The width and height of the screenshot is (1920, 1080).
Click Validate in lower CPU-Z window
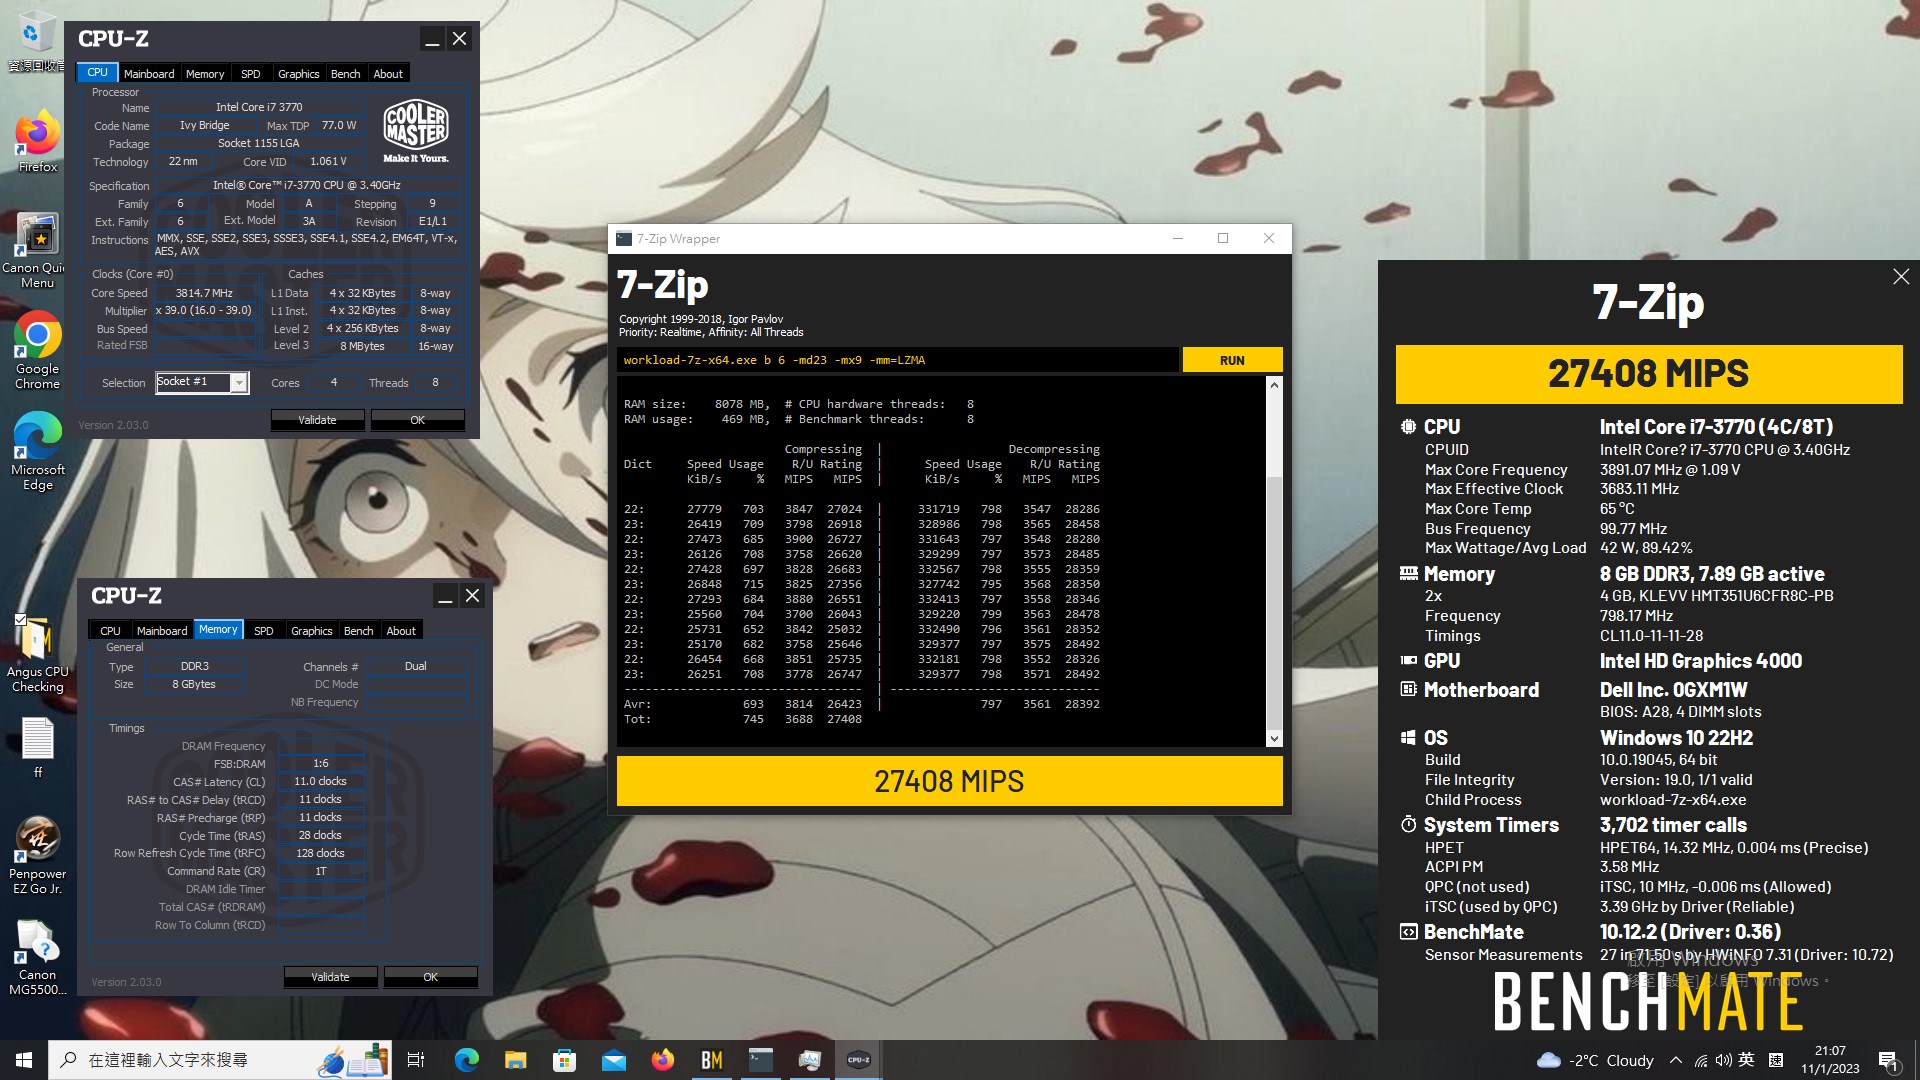330,977
